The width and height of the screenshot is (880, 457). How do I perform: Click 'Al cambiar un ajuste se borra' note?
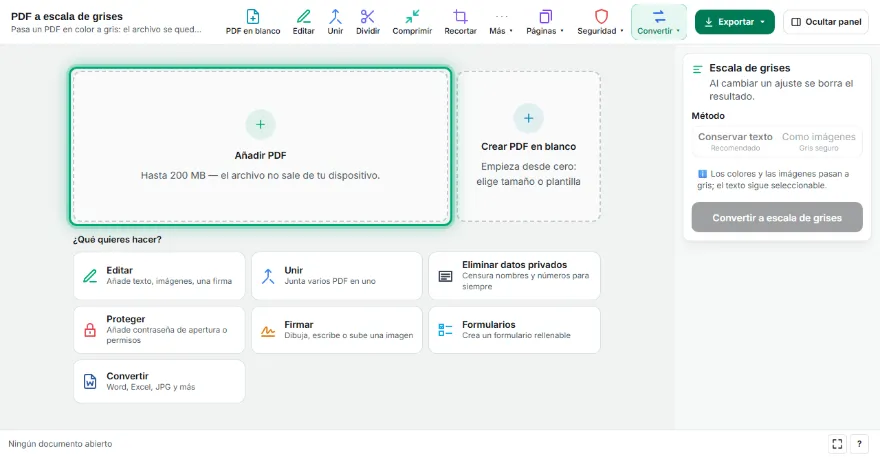tap(781, 90)
